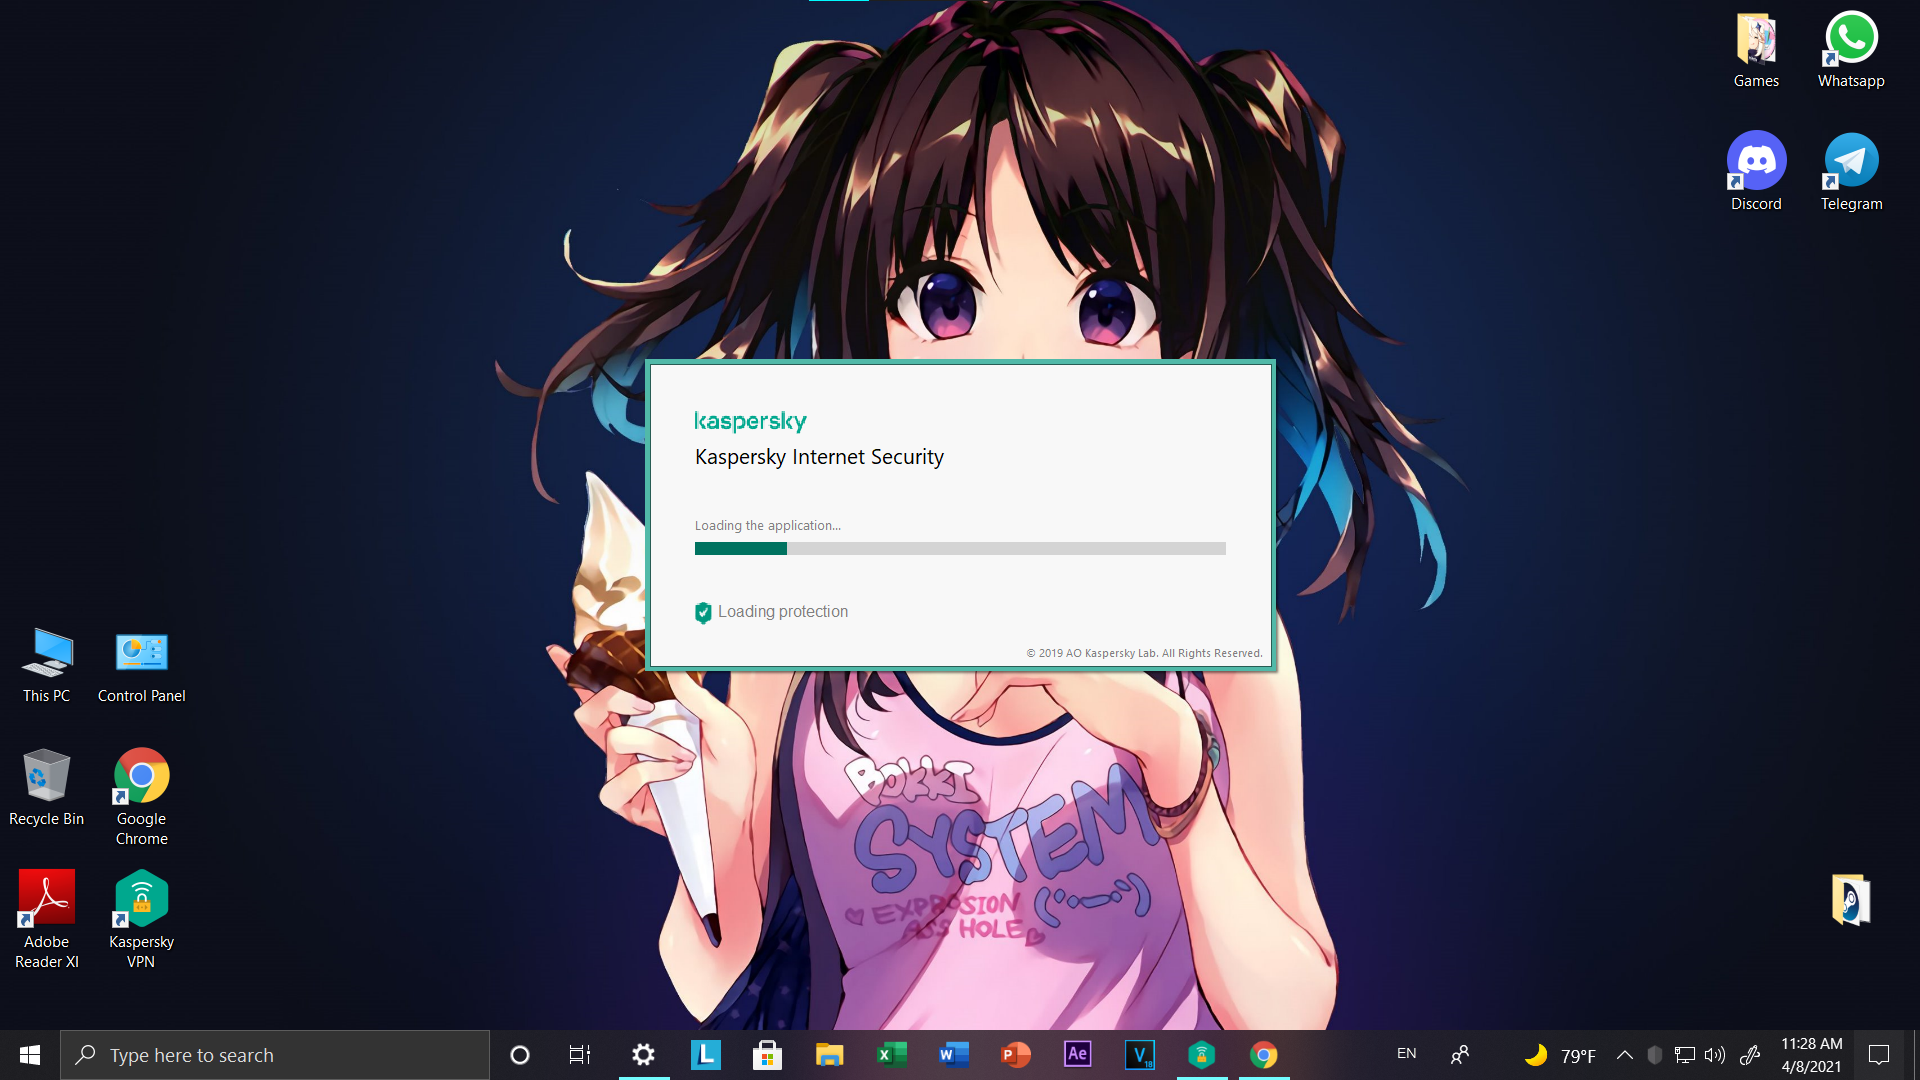
Task: Open the Task View button
Action: point(580,1054)
